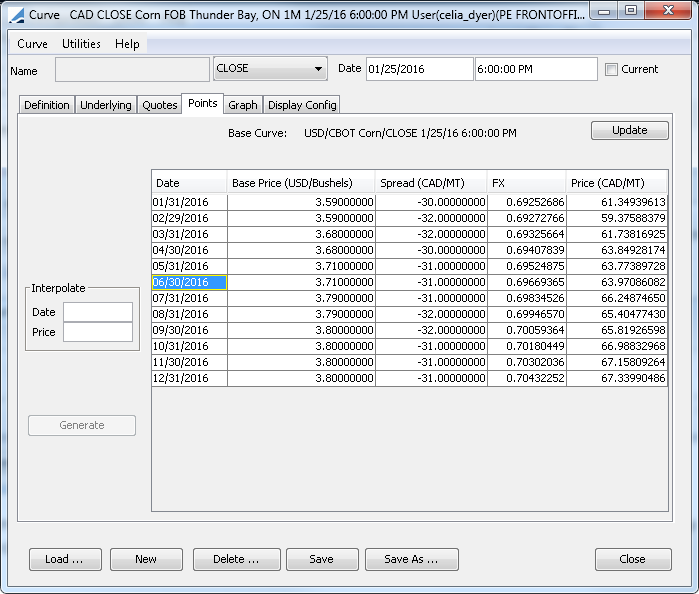Click the Save button

(x=322, y=559)
